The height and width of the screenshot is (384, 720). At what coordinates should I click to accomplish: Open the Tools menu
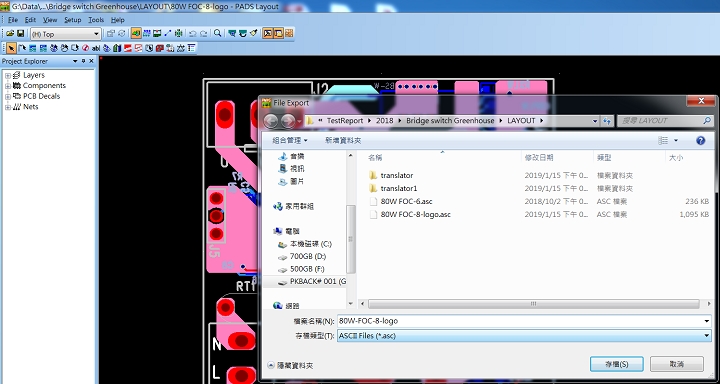pos(96,20)
